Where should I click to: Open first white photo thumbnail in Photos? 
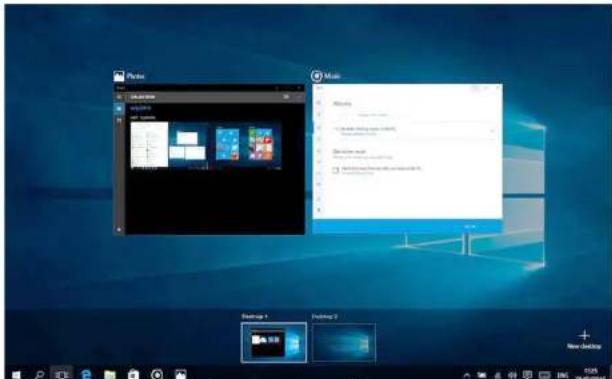[149, 145]
